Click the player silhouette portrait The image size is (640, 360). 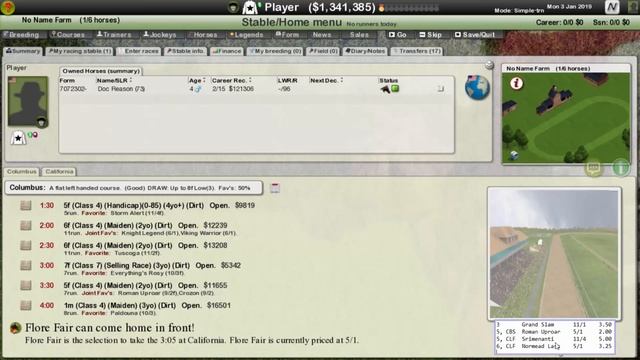tap(28, 101)
